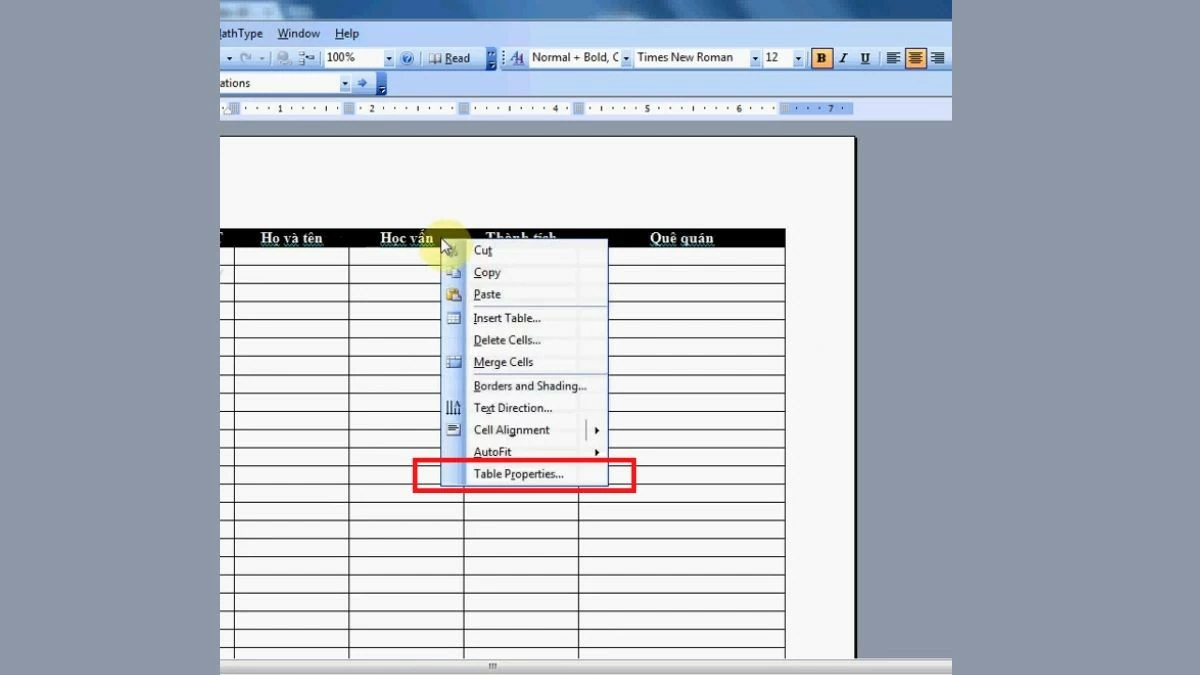
Task: Toggle Italic formatting
Action: (x=844, y=58)
